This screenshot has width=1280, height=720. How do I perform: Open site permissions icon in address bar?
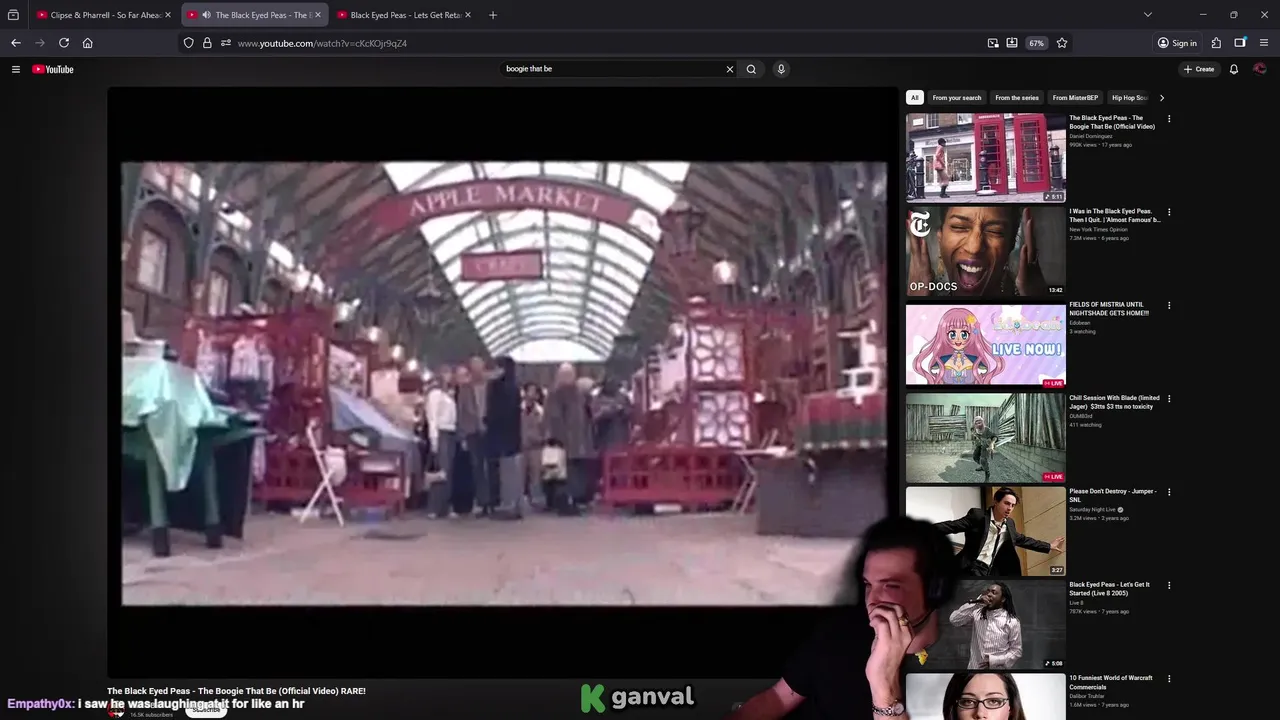pyautogui.click(x=226, y=43)
